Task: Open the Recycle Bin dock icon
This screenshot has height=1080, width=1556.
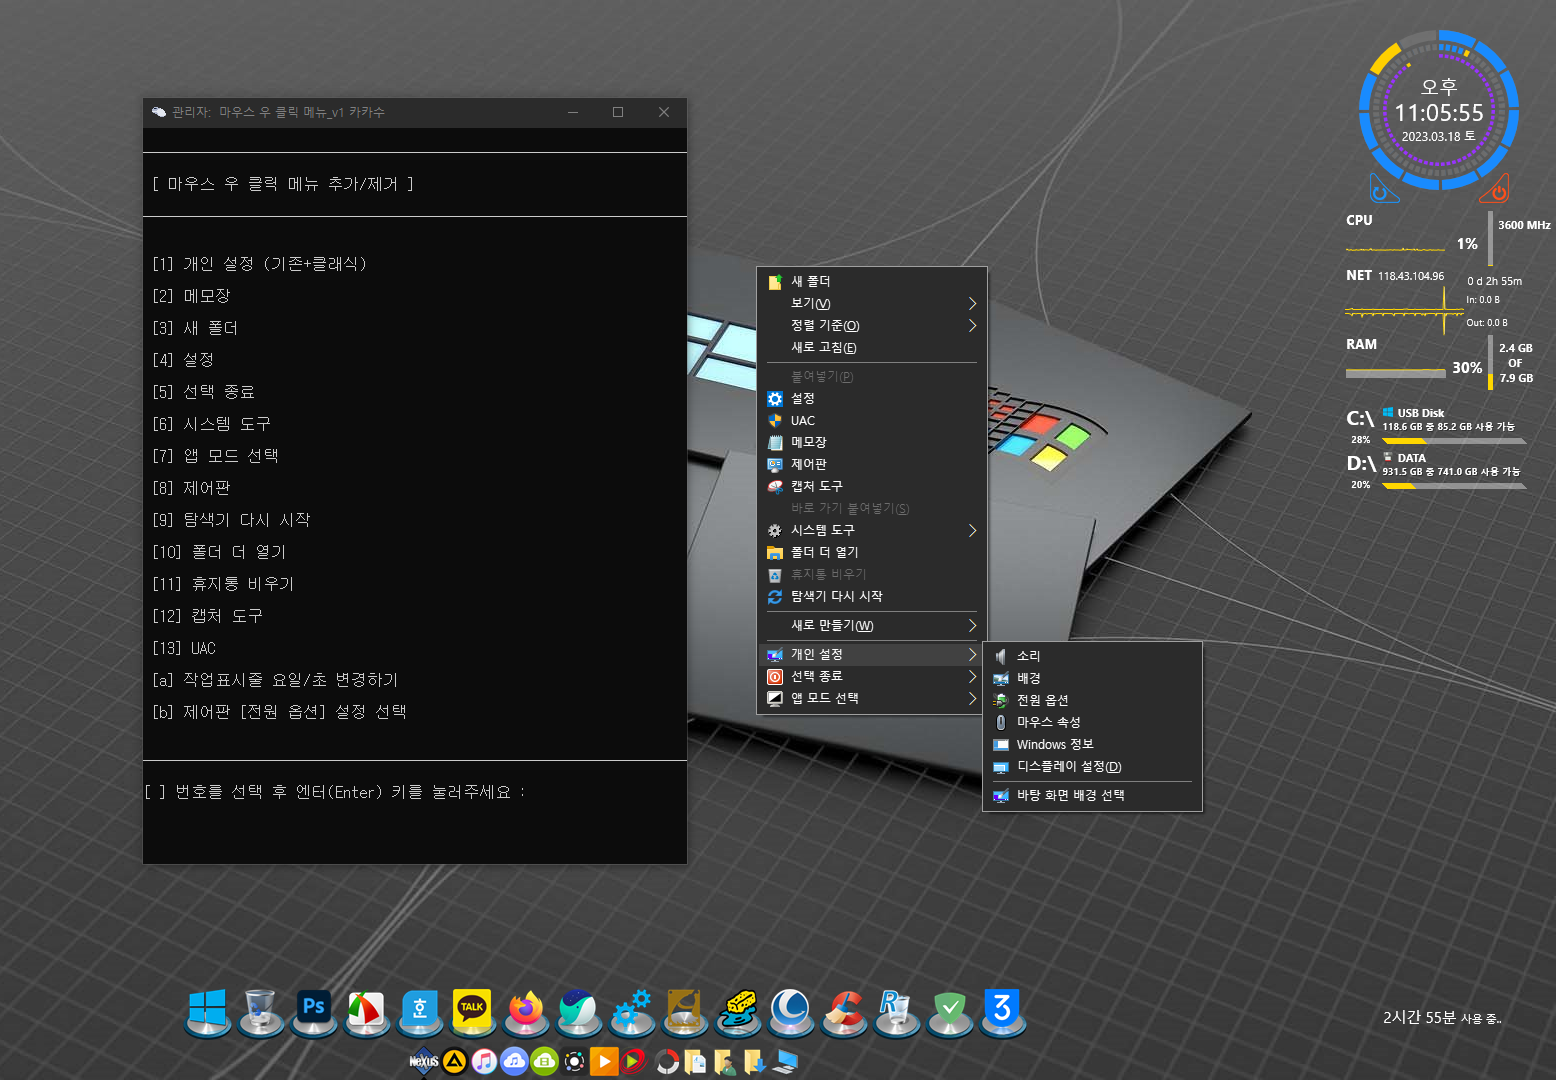Action: point(260,1011)
